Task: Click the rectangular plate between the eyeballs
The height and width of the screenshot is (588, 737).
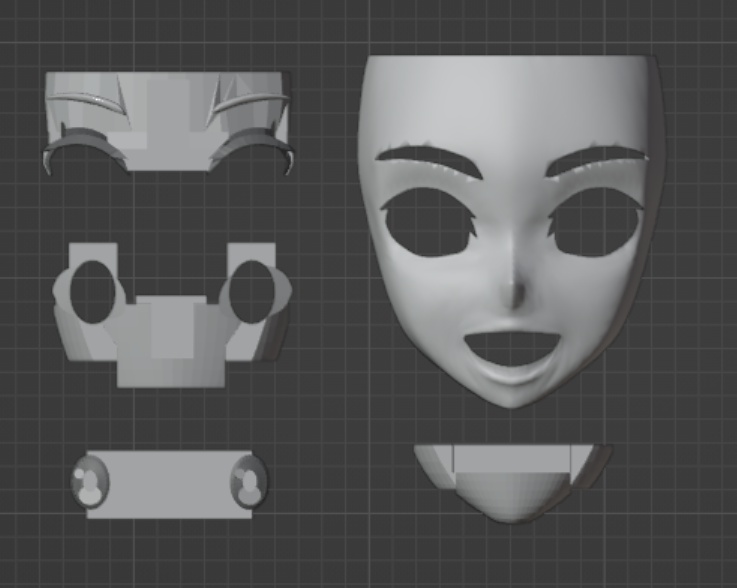Action: (x=169, y=484)
